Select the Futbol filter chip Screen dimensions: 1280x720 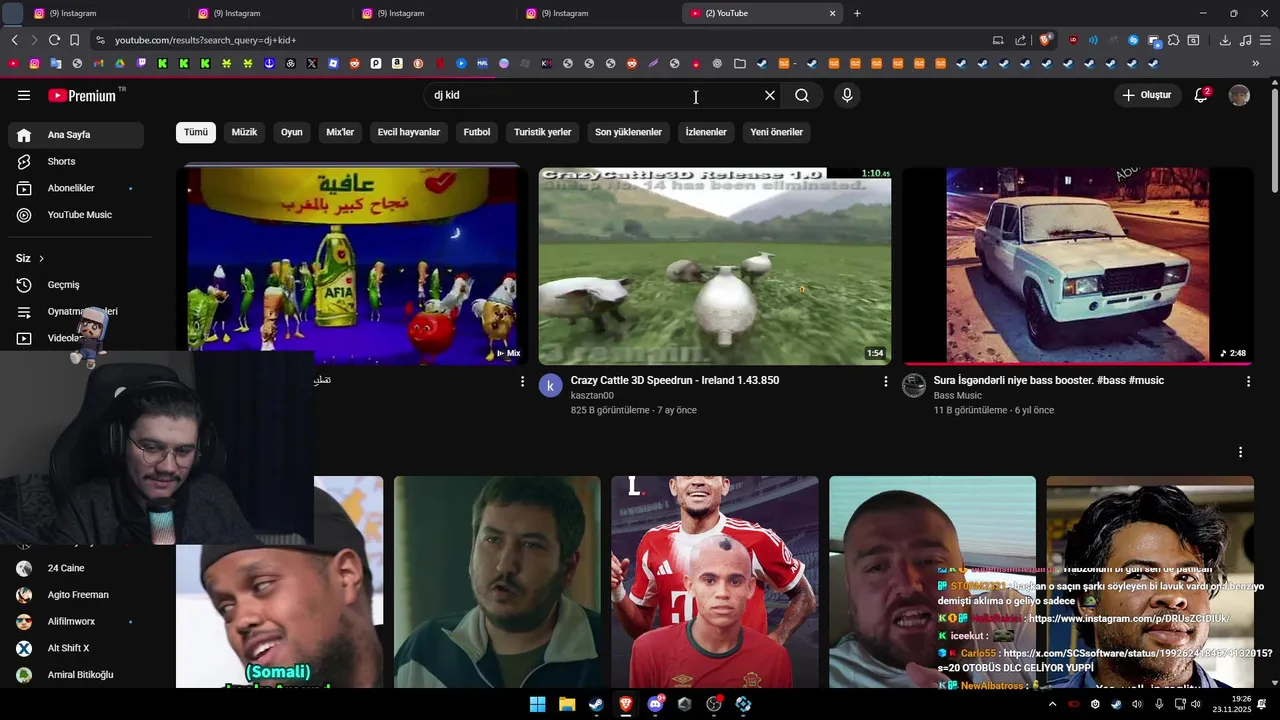(477, 132)
